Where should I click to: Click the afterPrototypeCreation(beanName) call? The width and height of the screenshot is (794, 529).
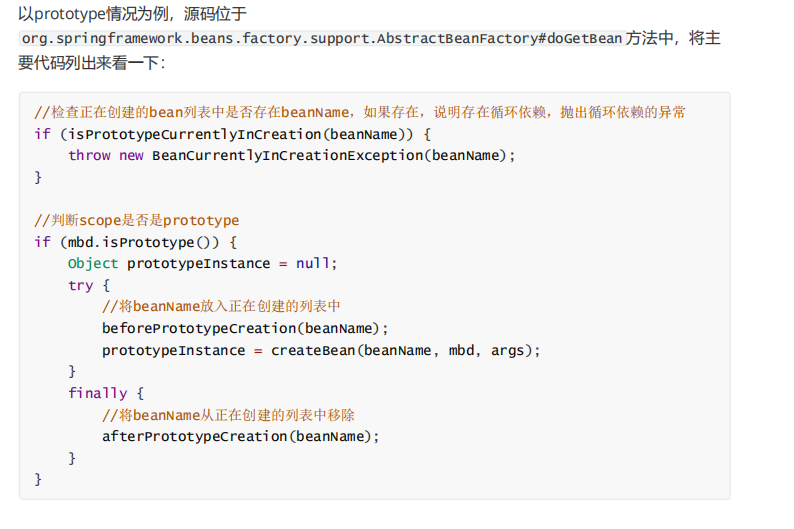tap(241, 437)
